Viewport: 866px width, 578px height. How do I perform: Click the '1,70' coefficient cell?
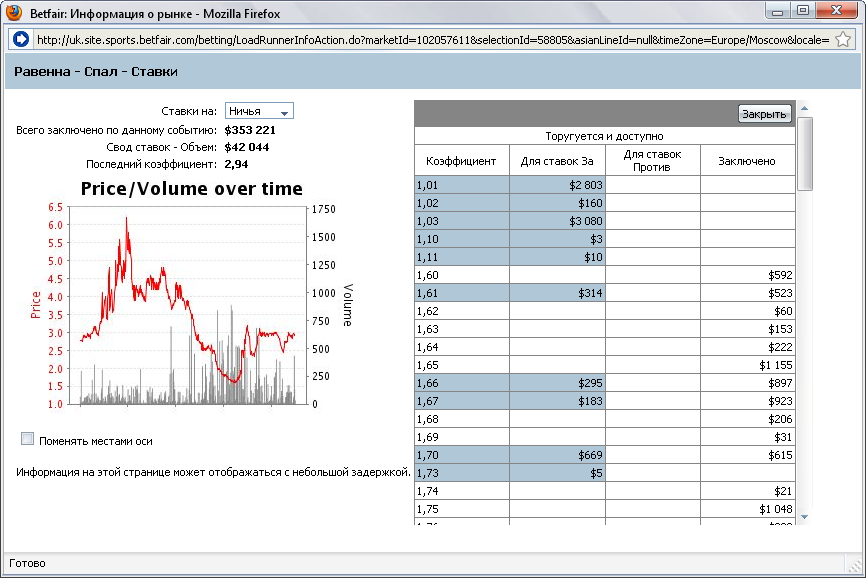[x=462, y=455]
